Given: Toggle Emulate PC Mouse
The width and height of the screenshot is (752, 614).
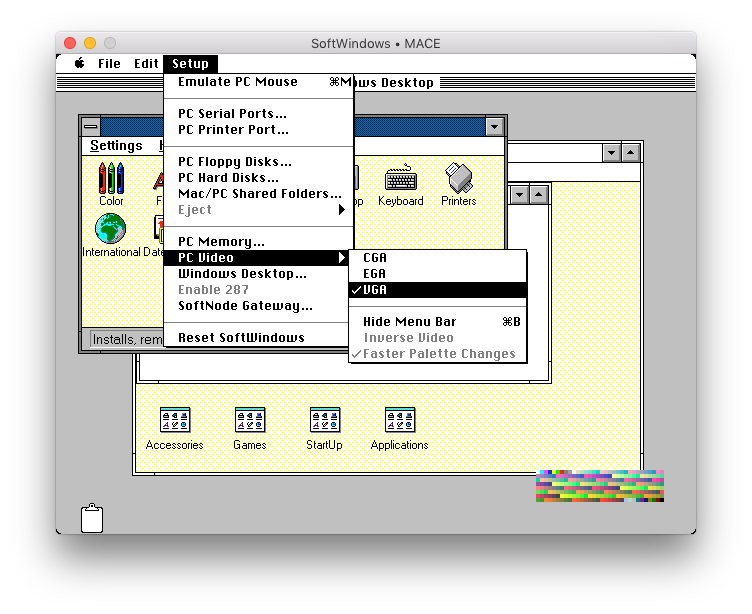Looking at the screenshot, I should [259, 82].
